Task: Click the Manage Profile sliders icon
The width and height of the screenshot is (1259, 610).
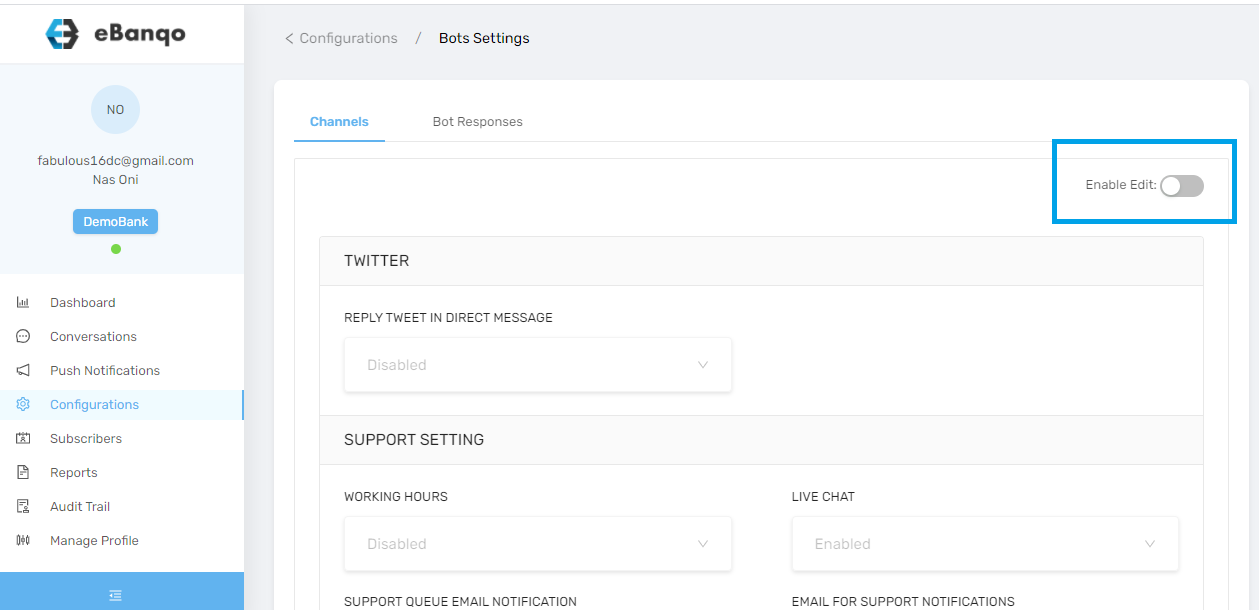Action: coord(23,540)
